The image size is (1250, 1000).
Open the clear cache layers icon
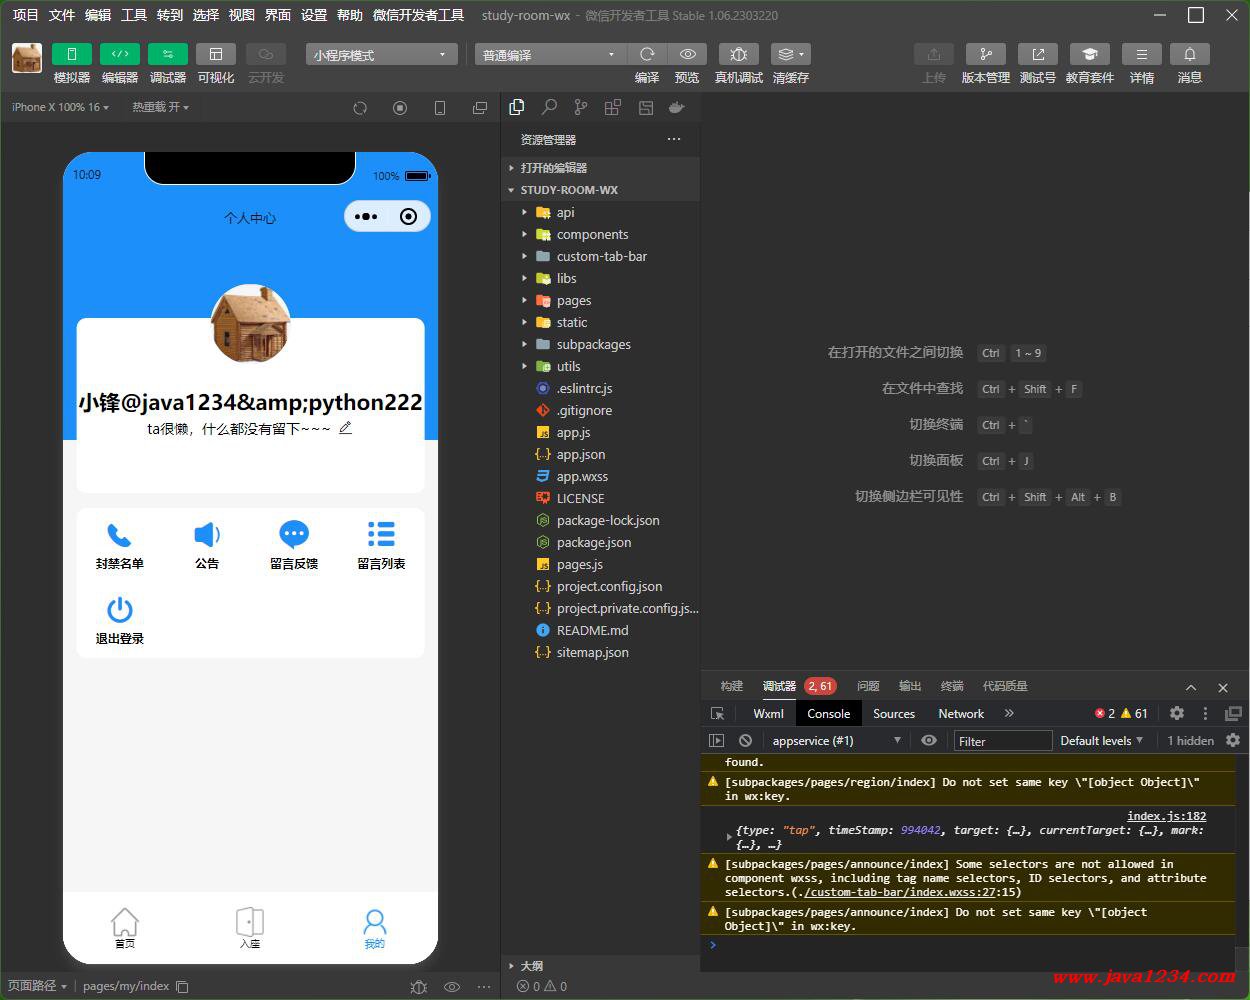790,54
